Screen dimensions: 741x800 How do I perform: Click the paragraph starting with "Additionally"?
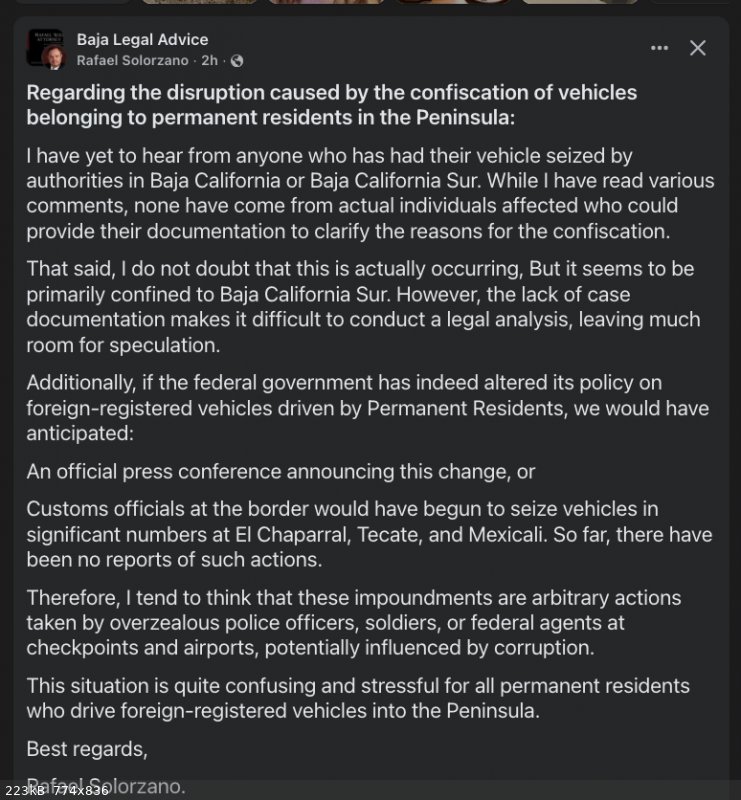pos(363,408)
